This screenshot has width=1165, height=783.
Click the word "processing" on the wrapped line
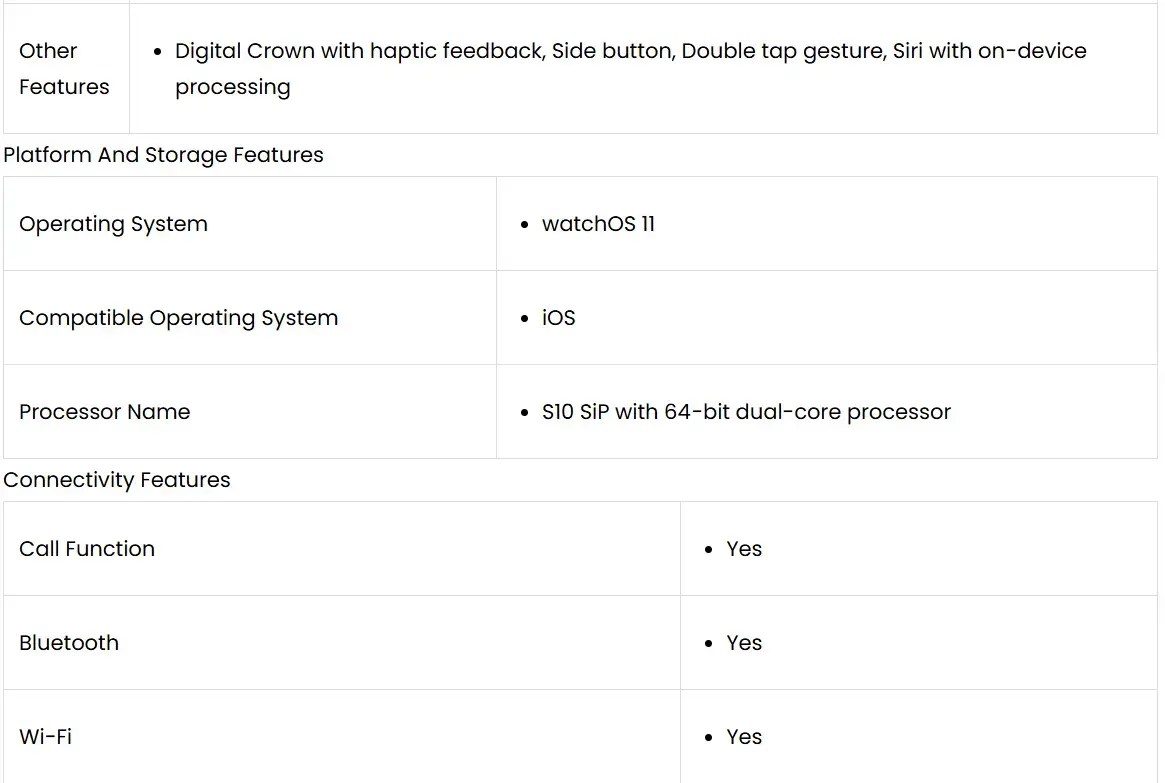click(x=233, y=87)
